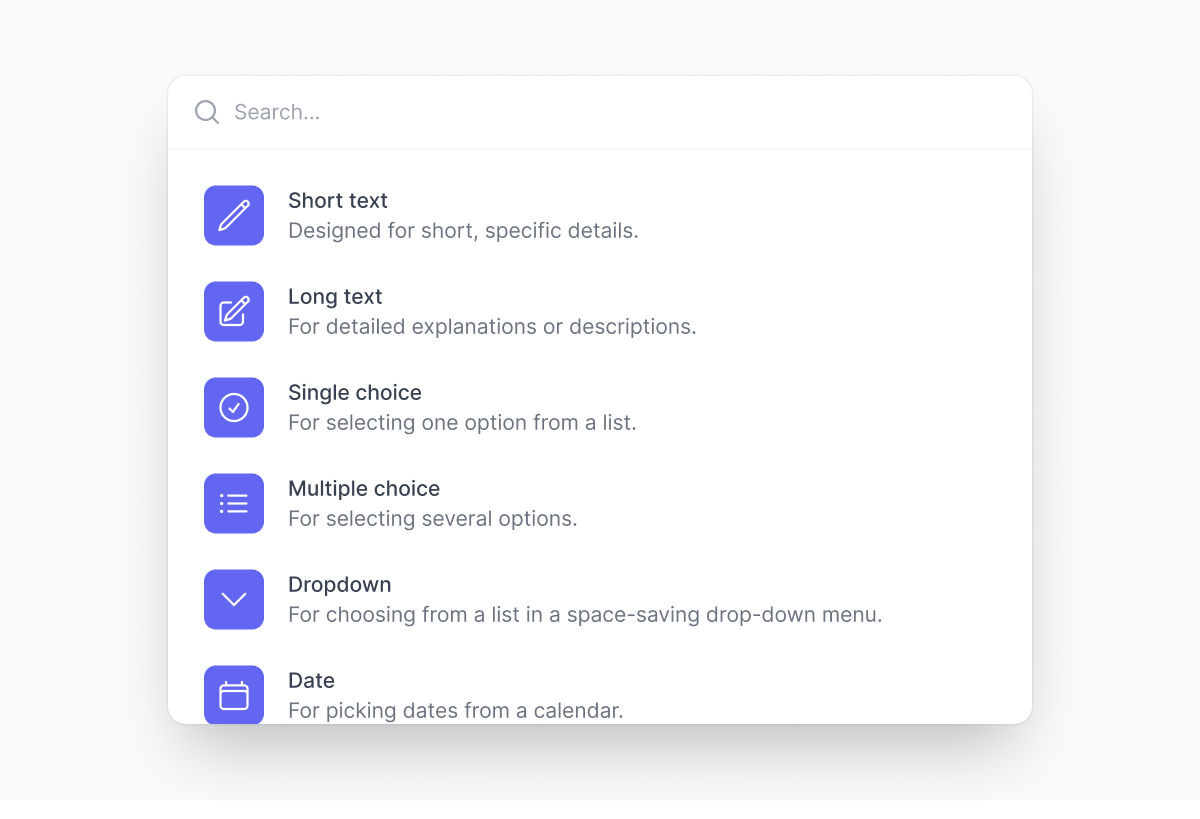Choose the "Long text" title
Image resolution: width=1200 pixels, height=819 pixels.
click(335, 296)
